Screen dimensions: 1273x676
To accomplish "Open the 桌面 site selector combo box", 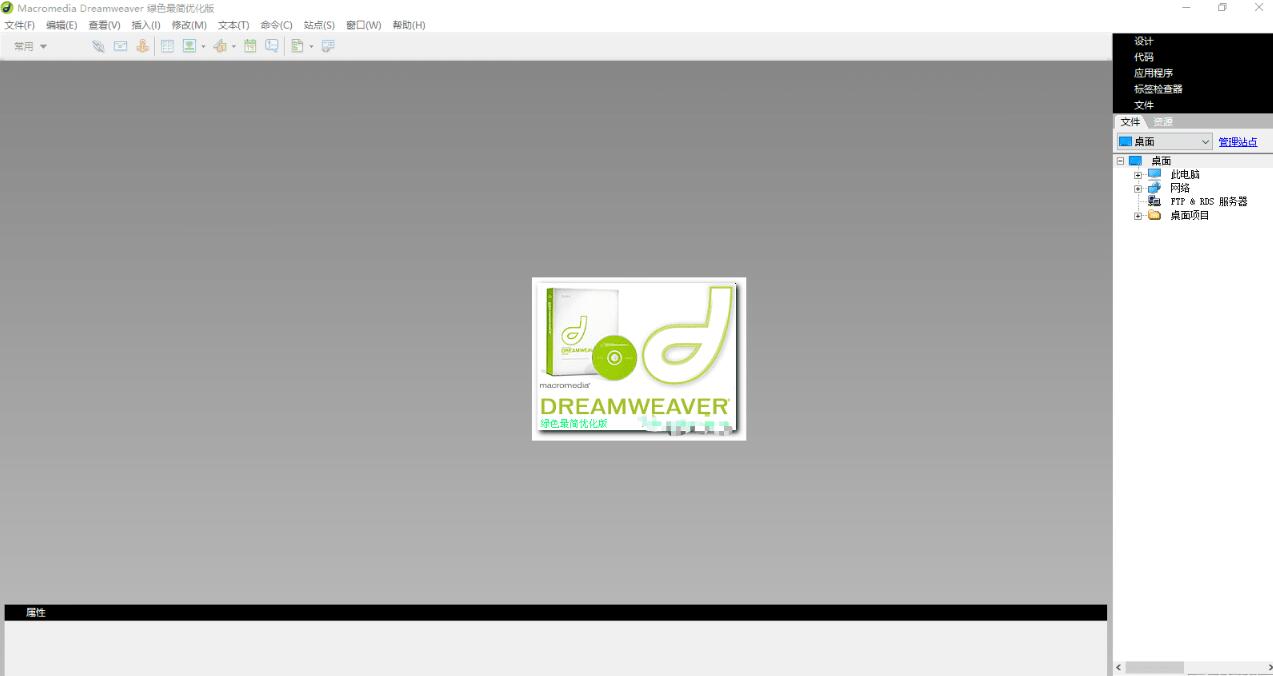I will tap(1164, 142).
